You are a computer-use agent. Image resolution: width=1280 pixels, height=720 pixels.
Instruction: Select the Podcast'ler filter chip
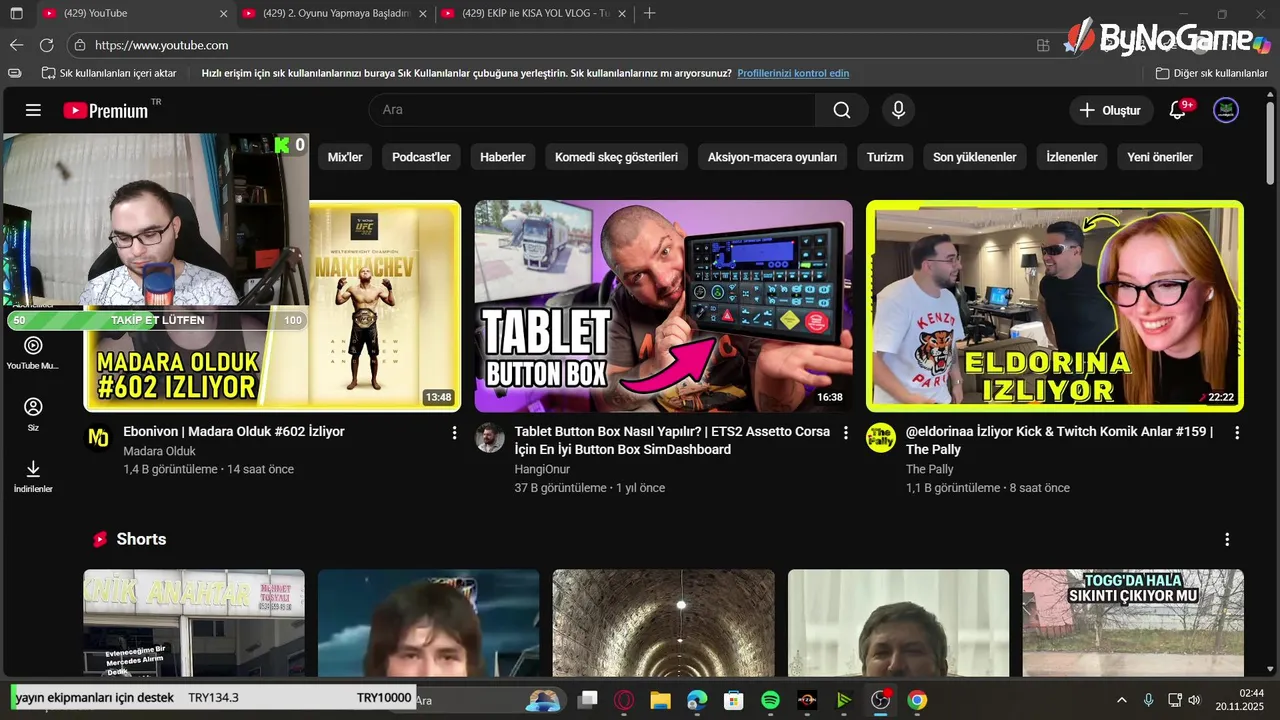421,157
